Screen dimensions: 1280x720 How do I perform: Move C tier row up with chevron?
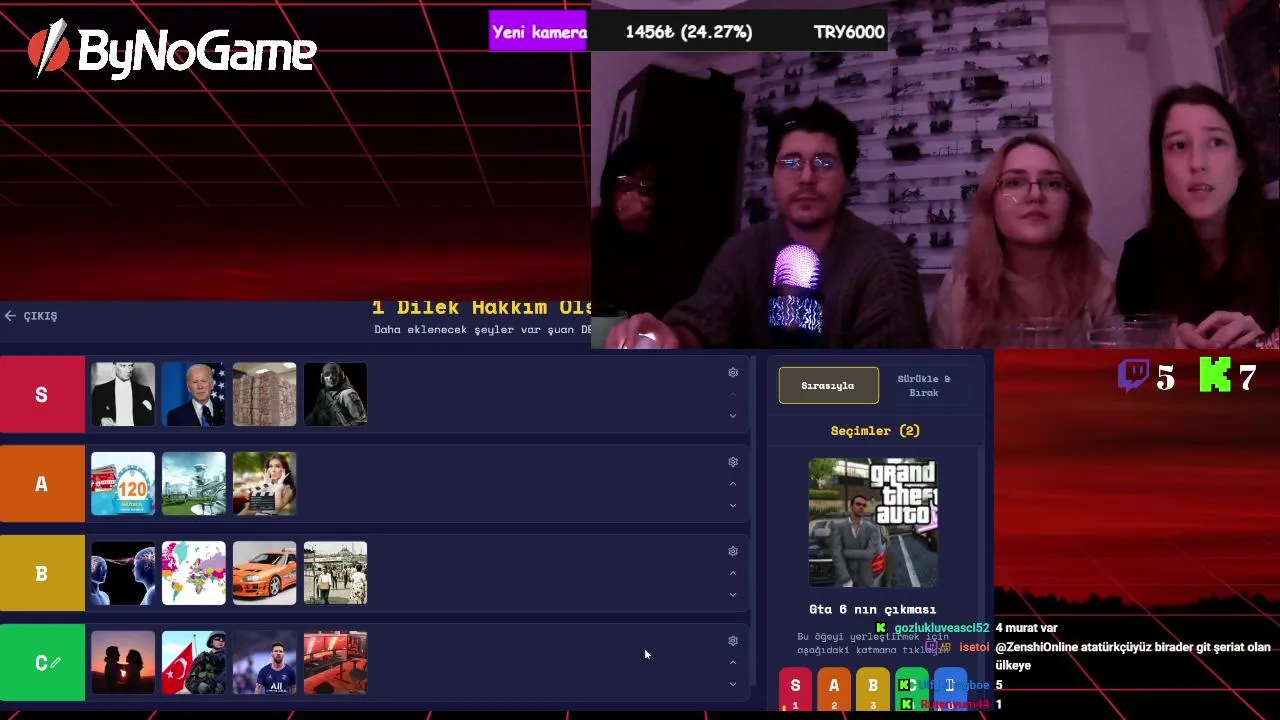733,663
